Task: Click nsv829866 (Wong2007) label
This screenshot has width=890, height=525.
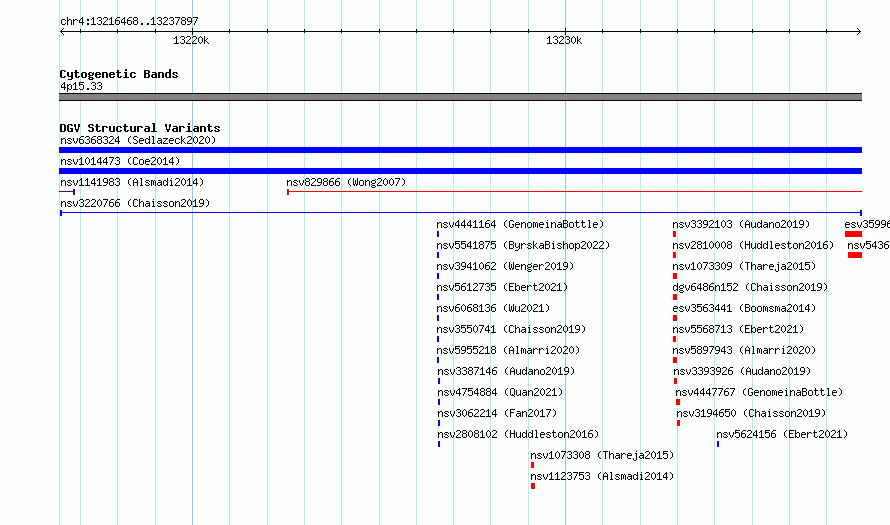Action: 346,182
